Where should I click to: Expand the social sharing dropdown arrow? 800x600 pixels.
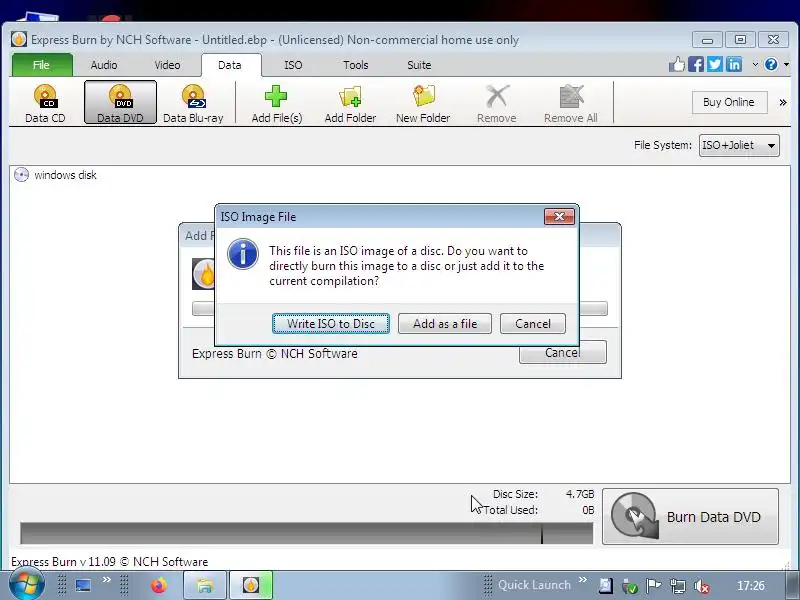click(755, 65)
